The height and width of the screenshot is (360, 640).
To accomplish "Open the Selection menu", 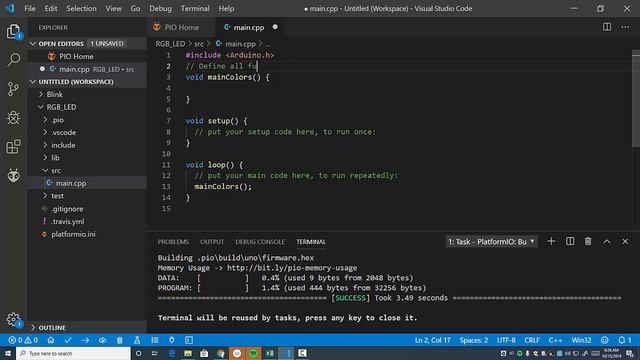I will coord(81,8).
